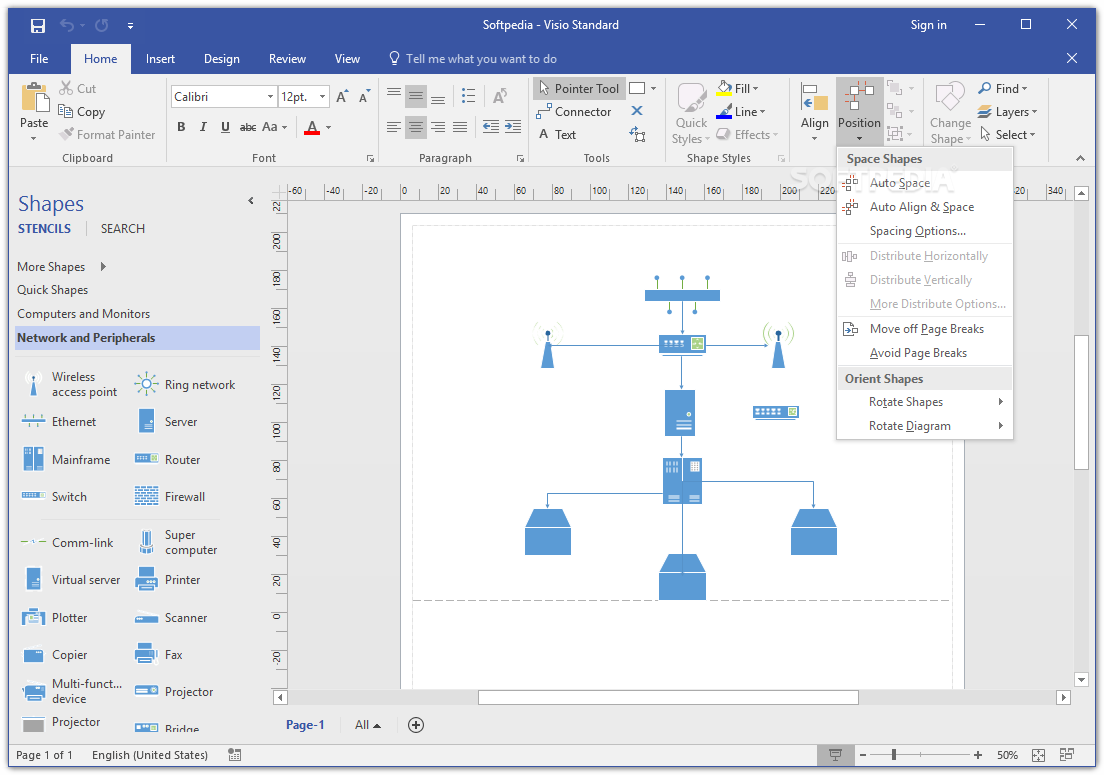Choose Auto Align & Space menu item
Image resolution: width=1104 pixels, height=775 pixels.
coord(921,207)
